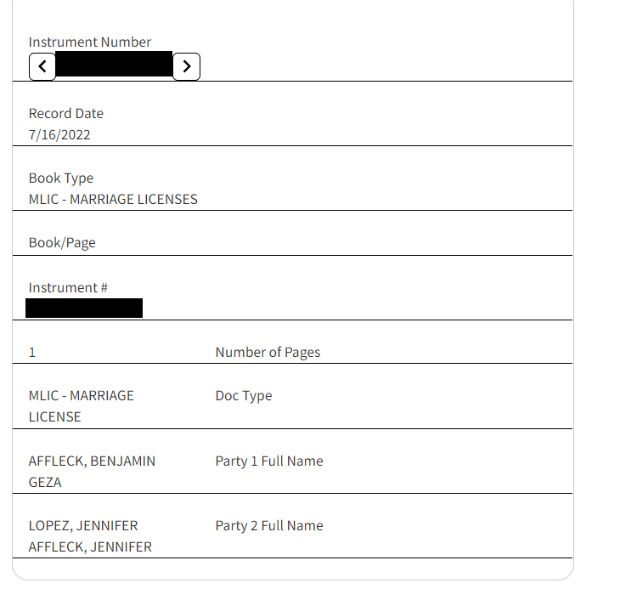Click the Book Type label
This screenshot has height=600, width=620.
click(61, 178)
